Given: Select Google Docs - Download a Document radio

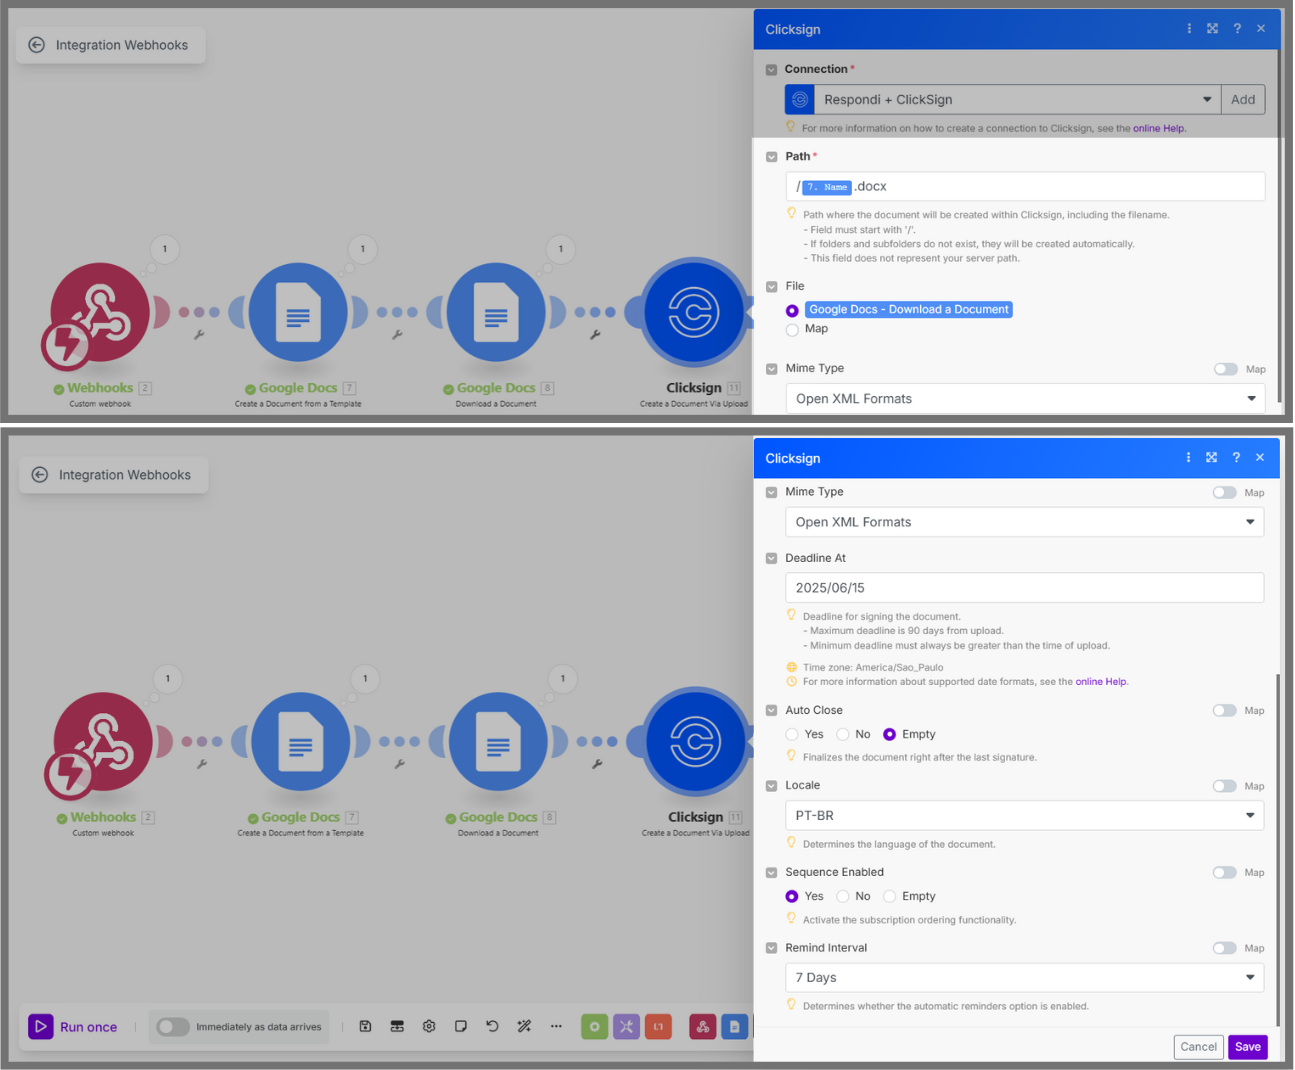Looking at the screenshot, I should 792,311.
